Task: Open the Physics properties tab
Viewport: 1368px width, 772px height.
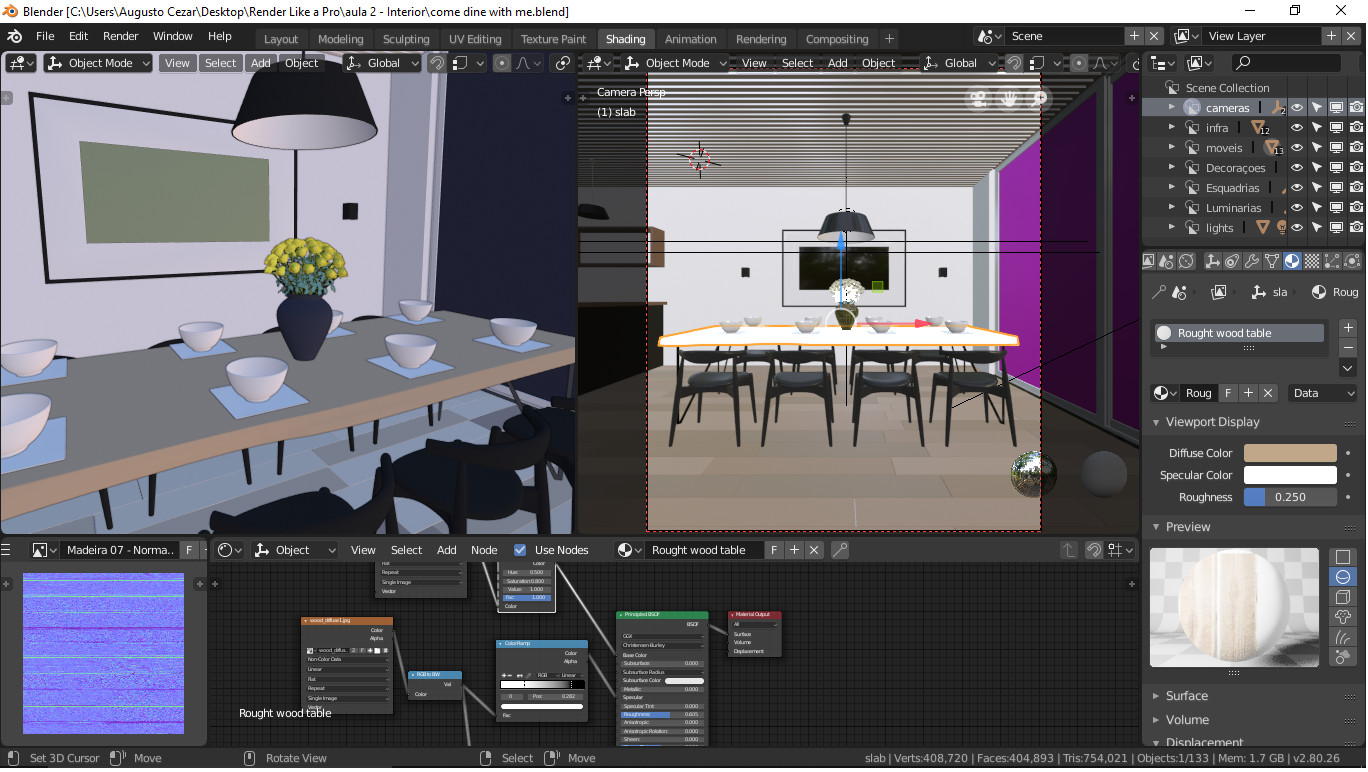Action: click(1352, 262)
